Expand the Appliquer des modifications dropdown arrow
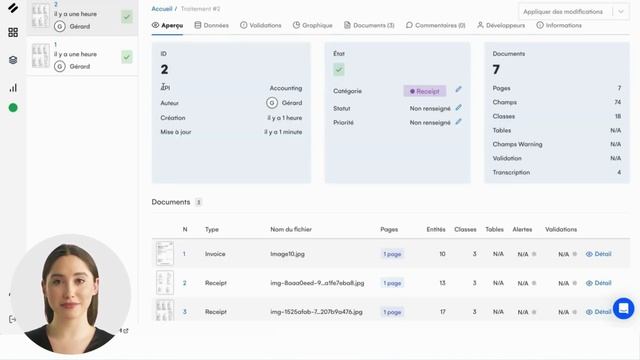This screenshot has height=360, width=640. [621, 12]
